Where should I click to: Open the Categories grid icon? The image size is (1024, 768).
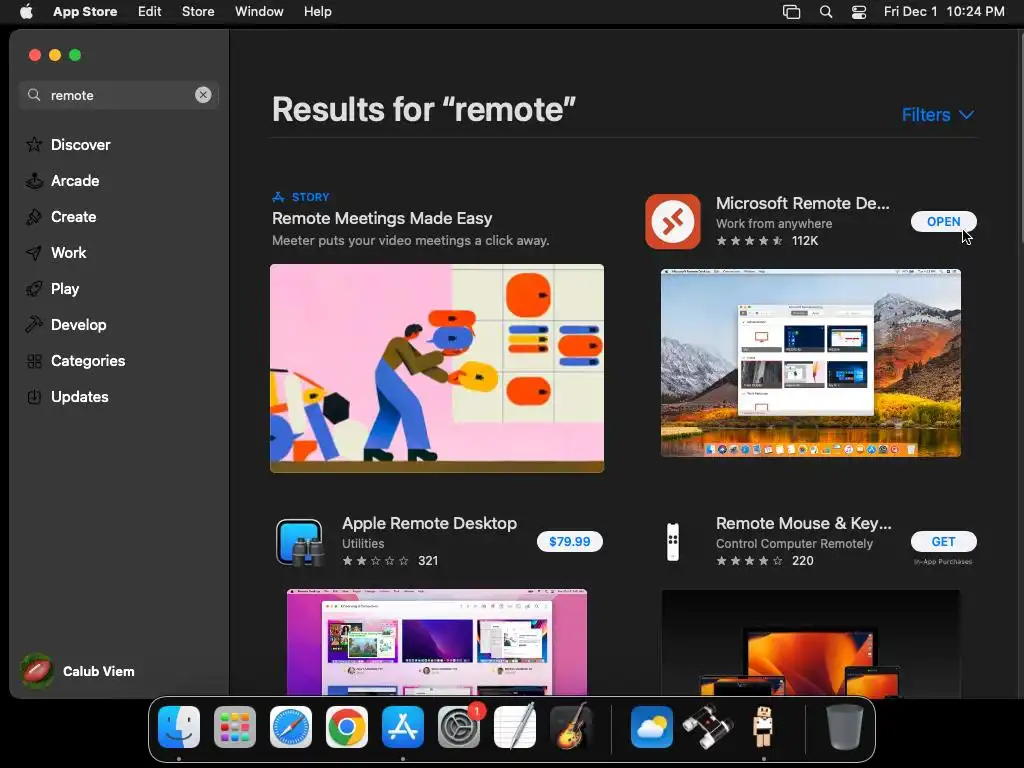click(x=34, y=360)
